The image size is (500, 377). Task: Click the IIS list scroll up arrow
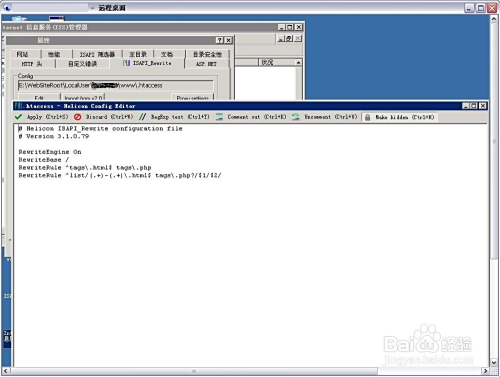[x=298, y=62]
